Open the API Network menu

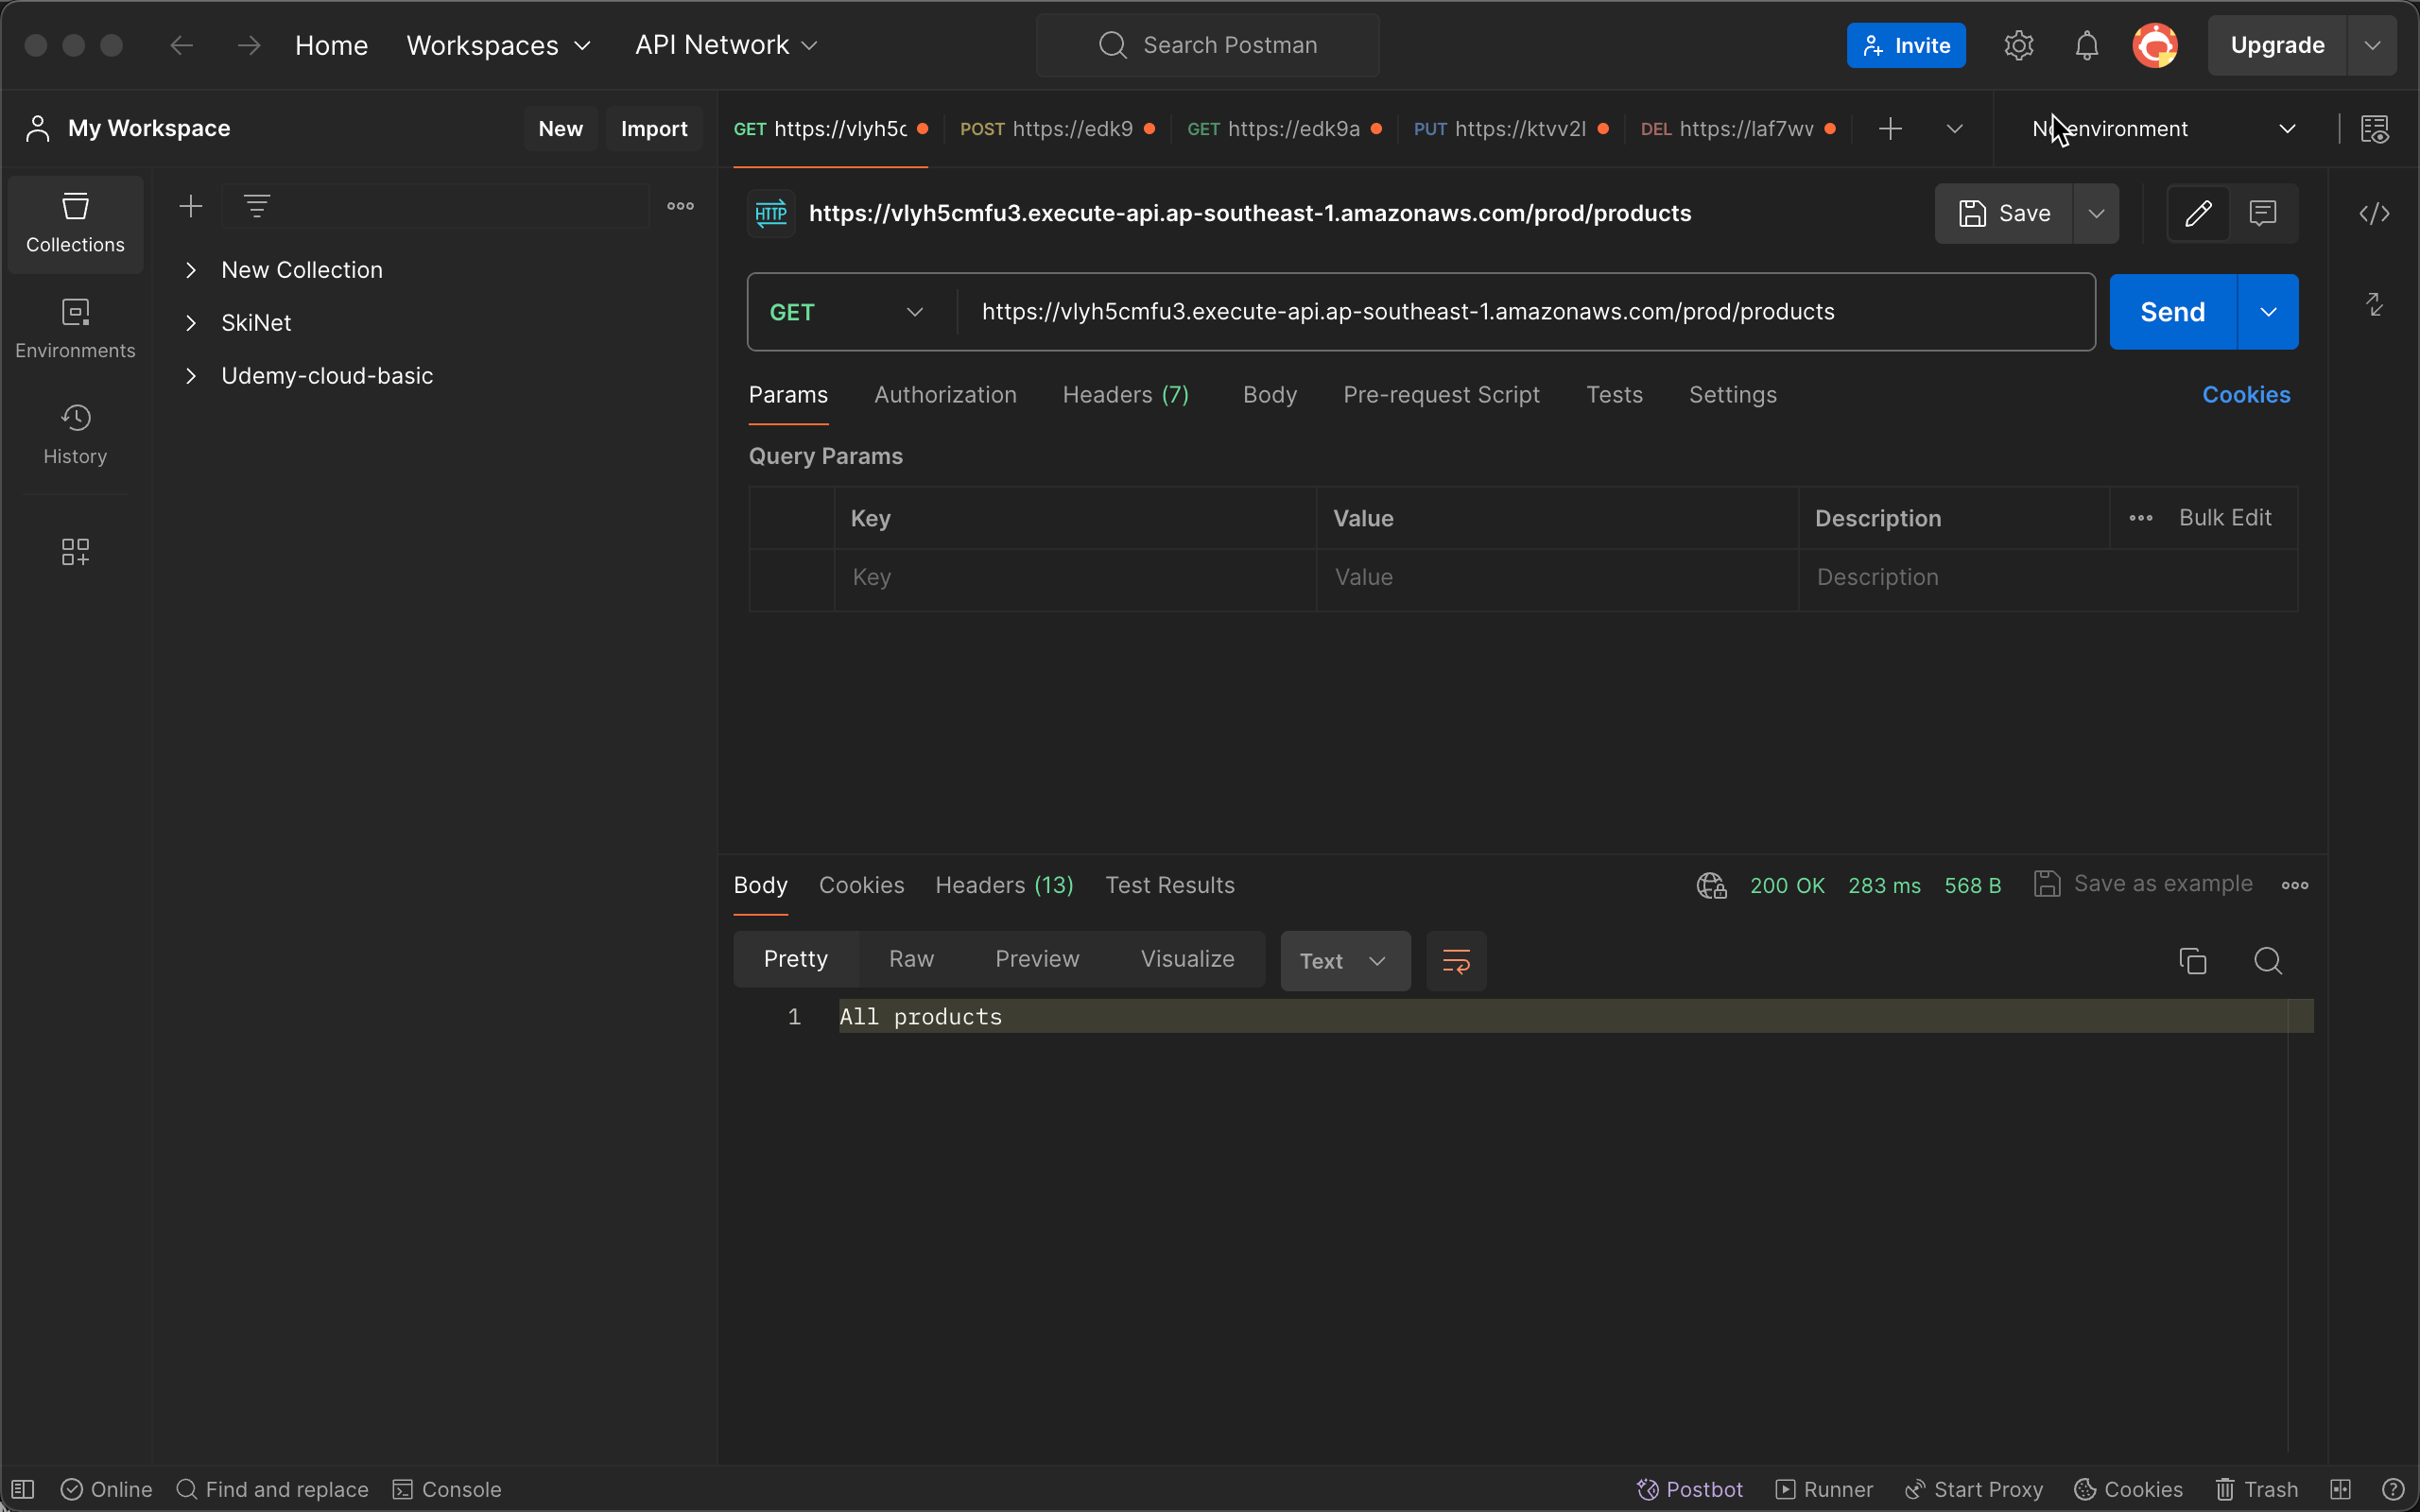(726, 45)
